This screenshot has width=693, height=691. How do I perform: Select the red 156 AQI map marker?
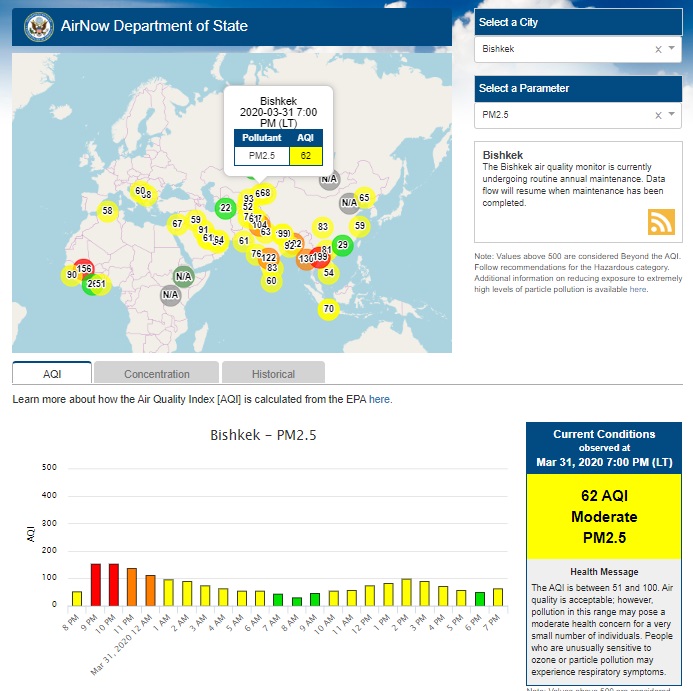[x=84, y=268]
